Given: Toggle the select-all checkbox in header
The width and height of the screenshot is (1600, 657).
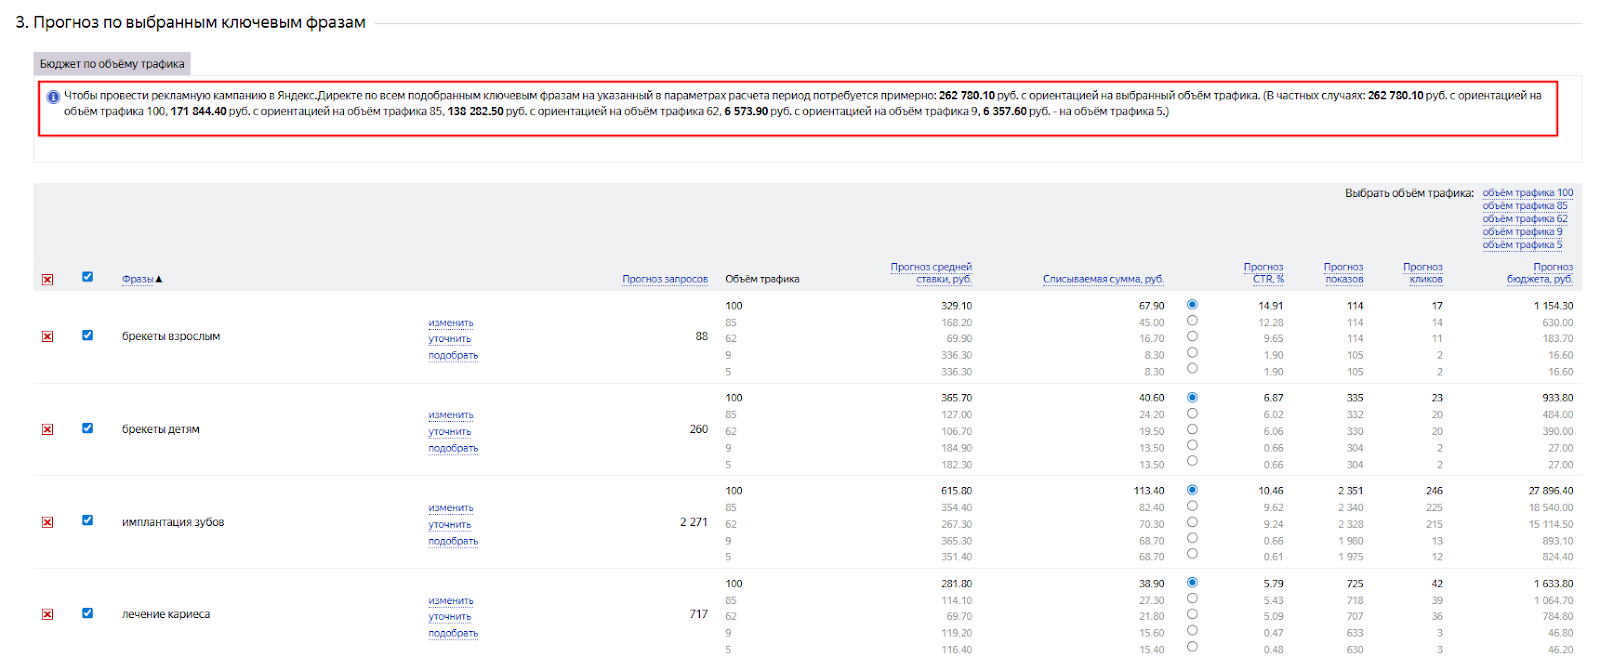Looking at the screenshot, I should pos(87,277).
